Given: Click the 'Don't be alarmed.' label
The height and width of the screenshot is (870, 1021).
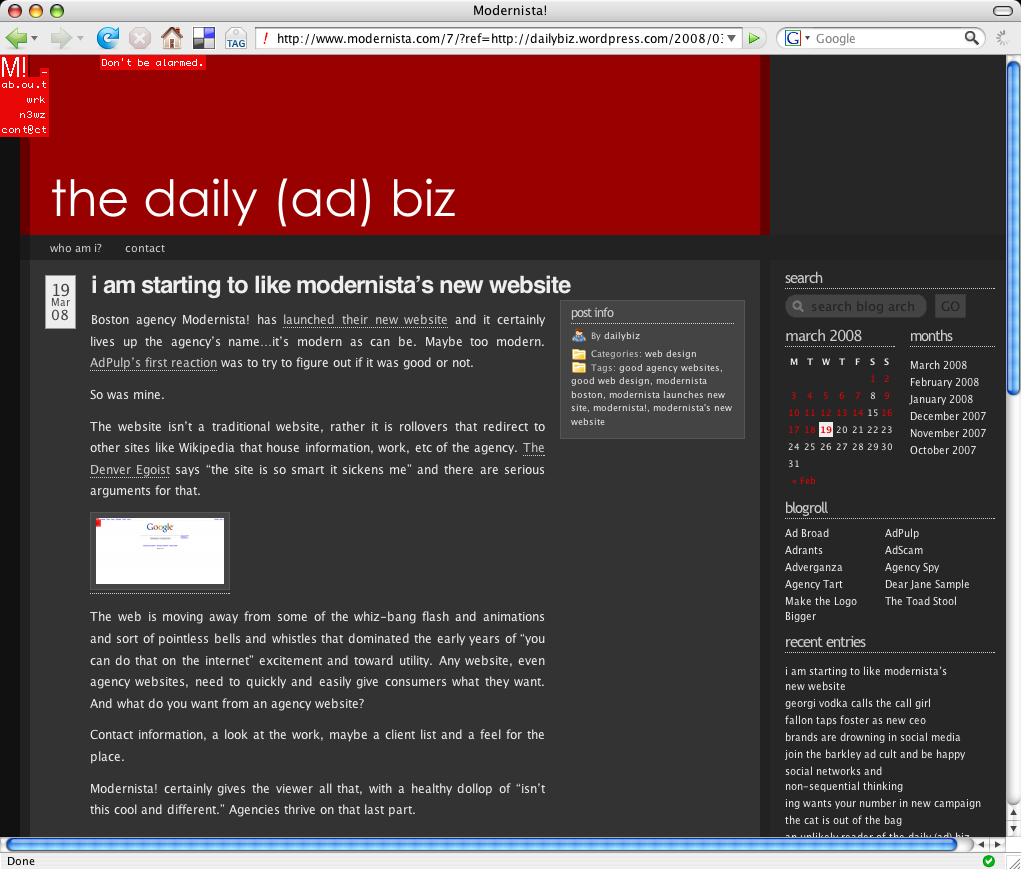Looking at the screenshot, I should (152, 63).
